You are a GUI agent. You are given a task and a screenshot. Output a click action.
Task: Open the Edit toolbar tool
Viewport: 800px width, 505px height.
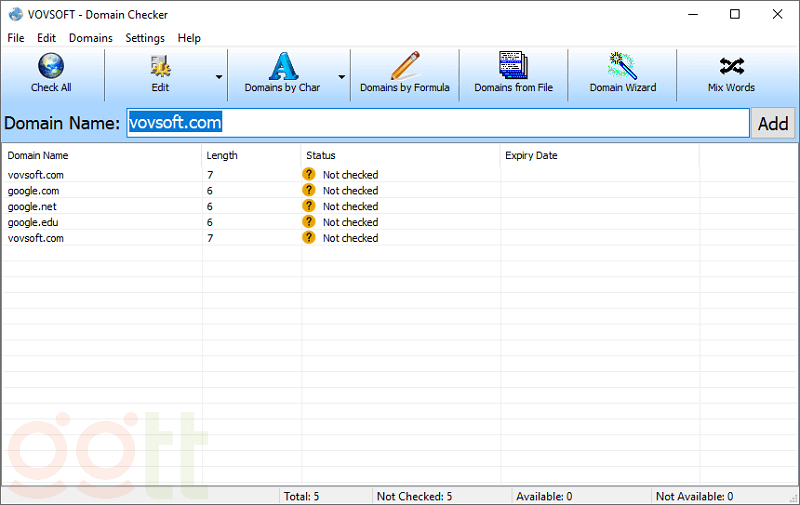160,74
